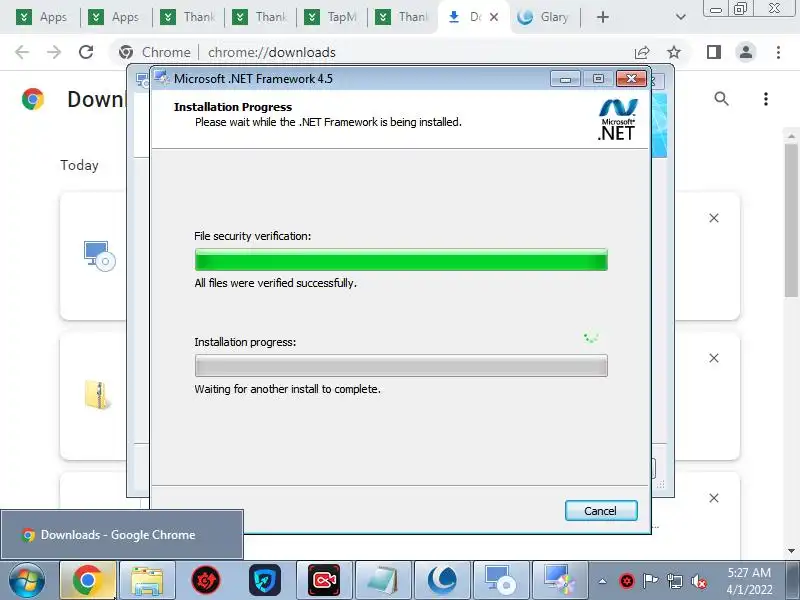Click the Action Center flag icon

651,581
